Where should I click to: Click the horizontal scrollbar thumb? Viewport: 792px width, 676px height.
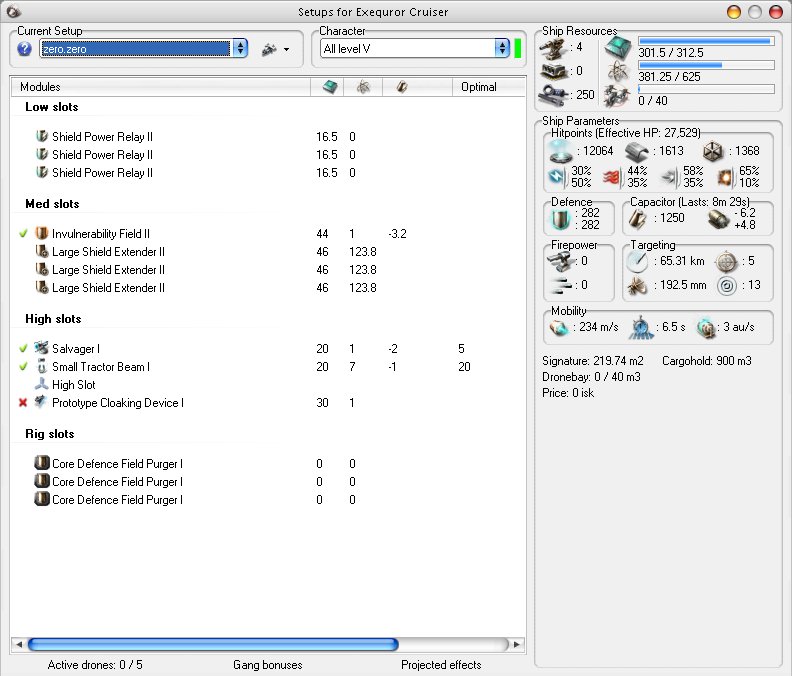213,644
